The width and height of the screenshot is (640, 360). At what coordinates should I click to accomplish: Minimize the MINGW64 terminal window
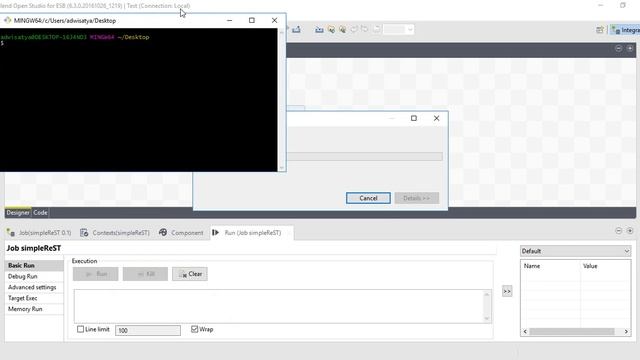tap(230, 20)
